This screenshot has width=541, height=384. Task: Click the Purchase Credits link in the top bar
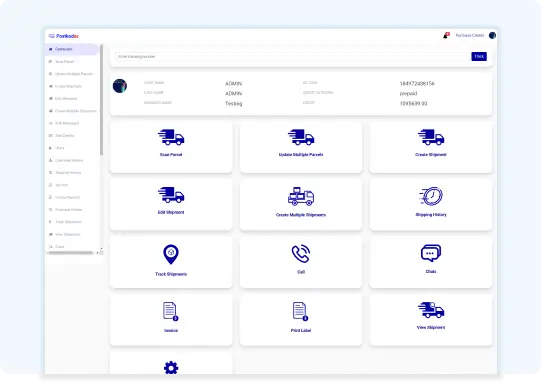click(x=470, y=36)
